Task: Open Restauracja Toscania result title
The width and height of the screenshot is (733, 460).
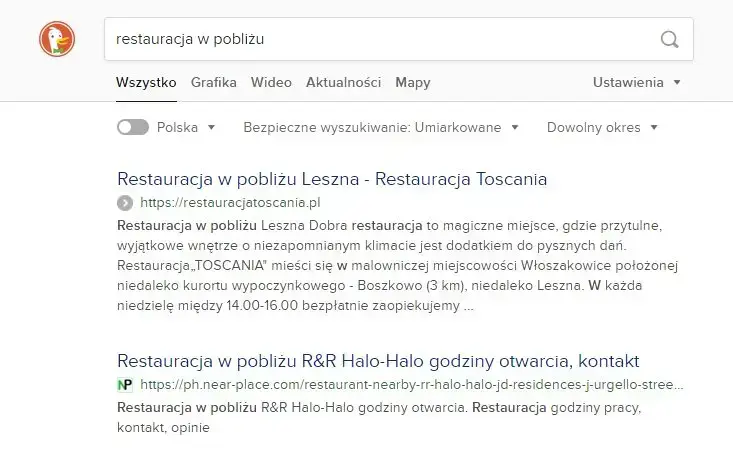Action: tap(332, 179)
